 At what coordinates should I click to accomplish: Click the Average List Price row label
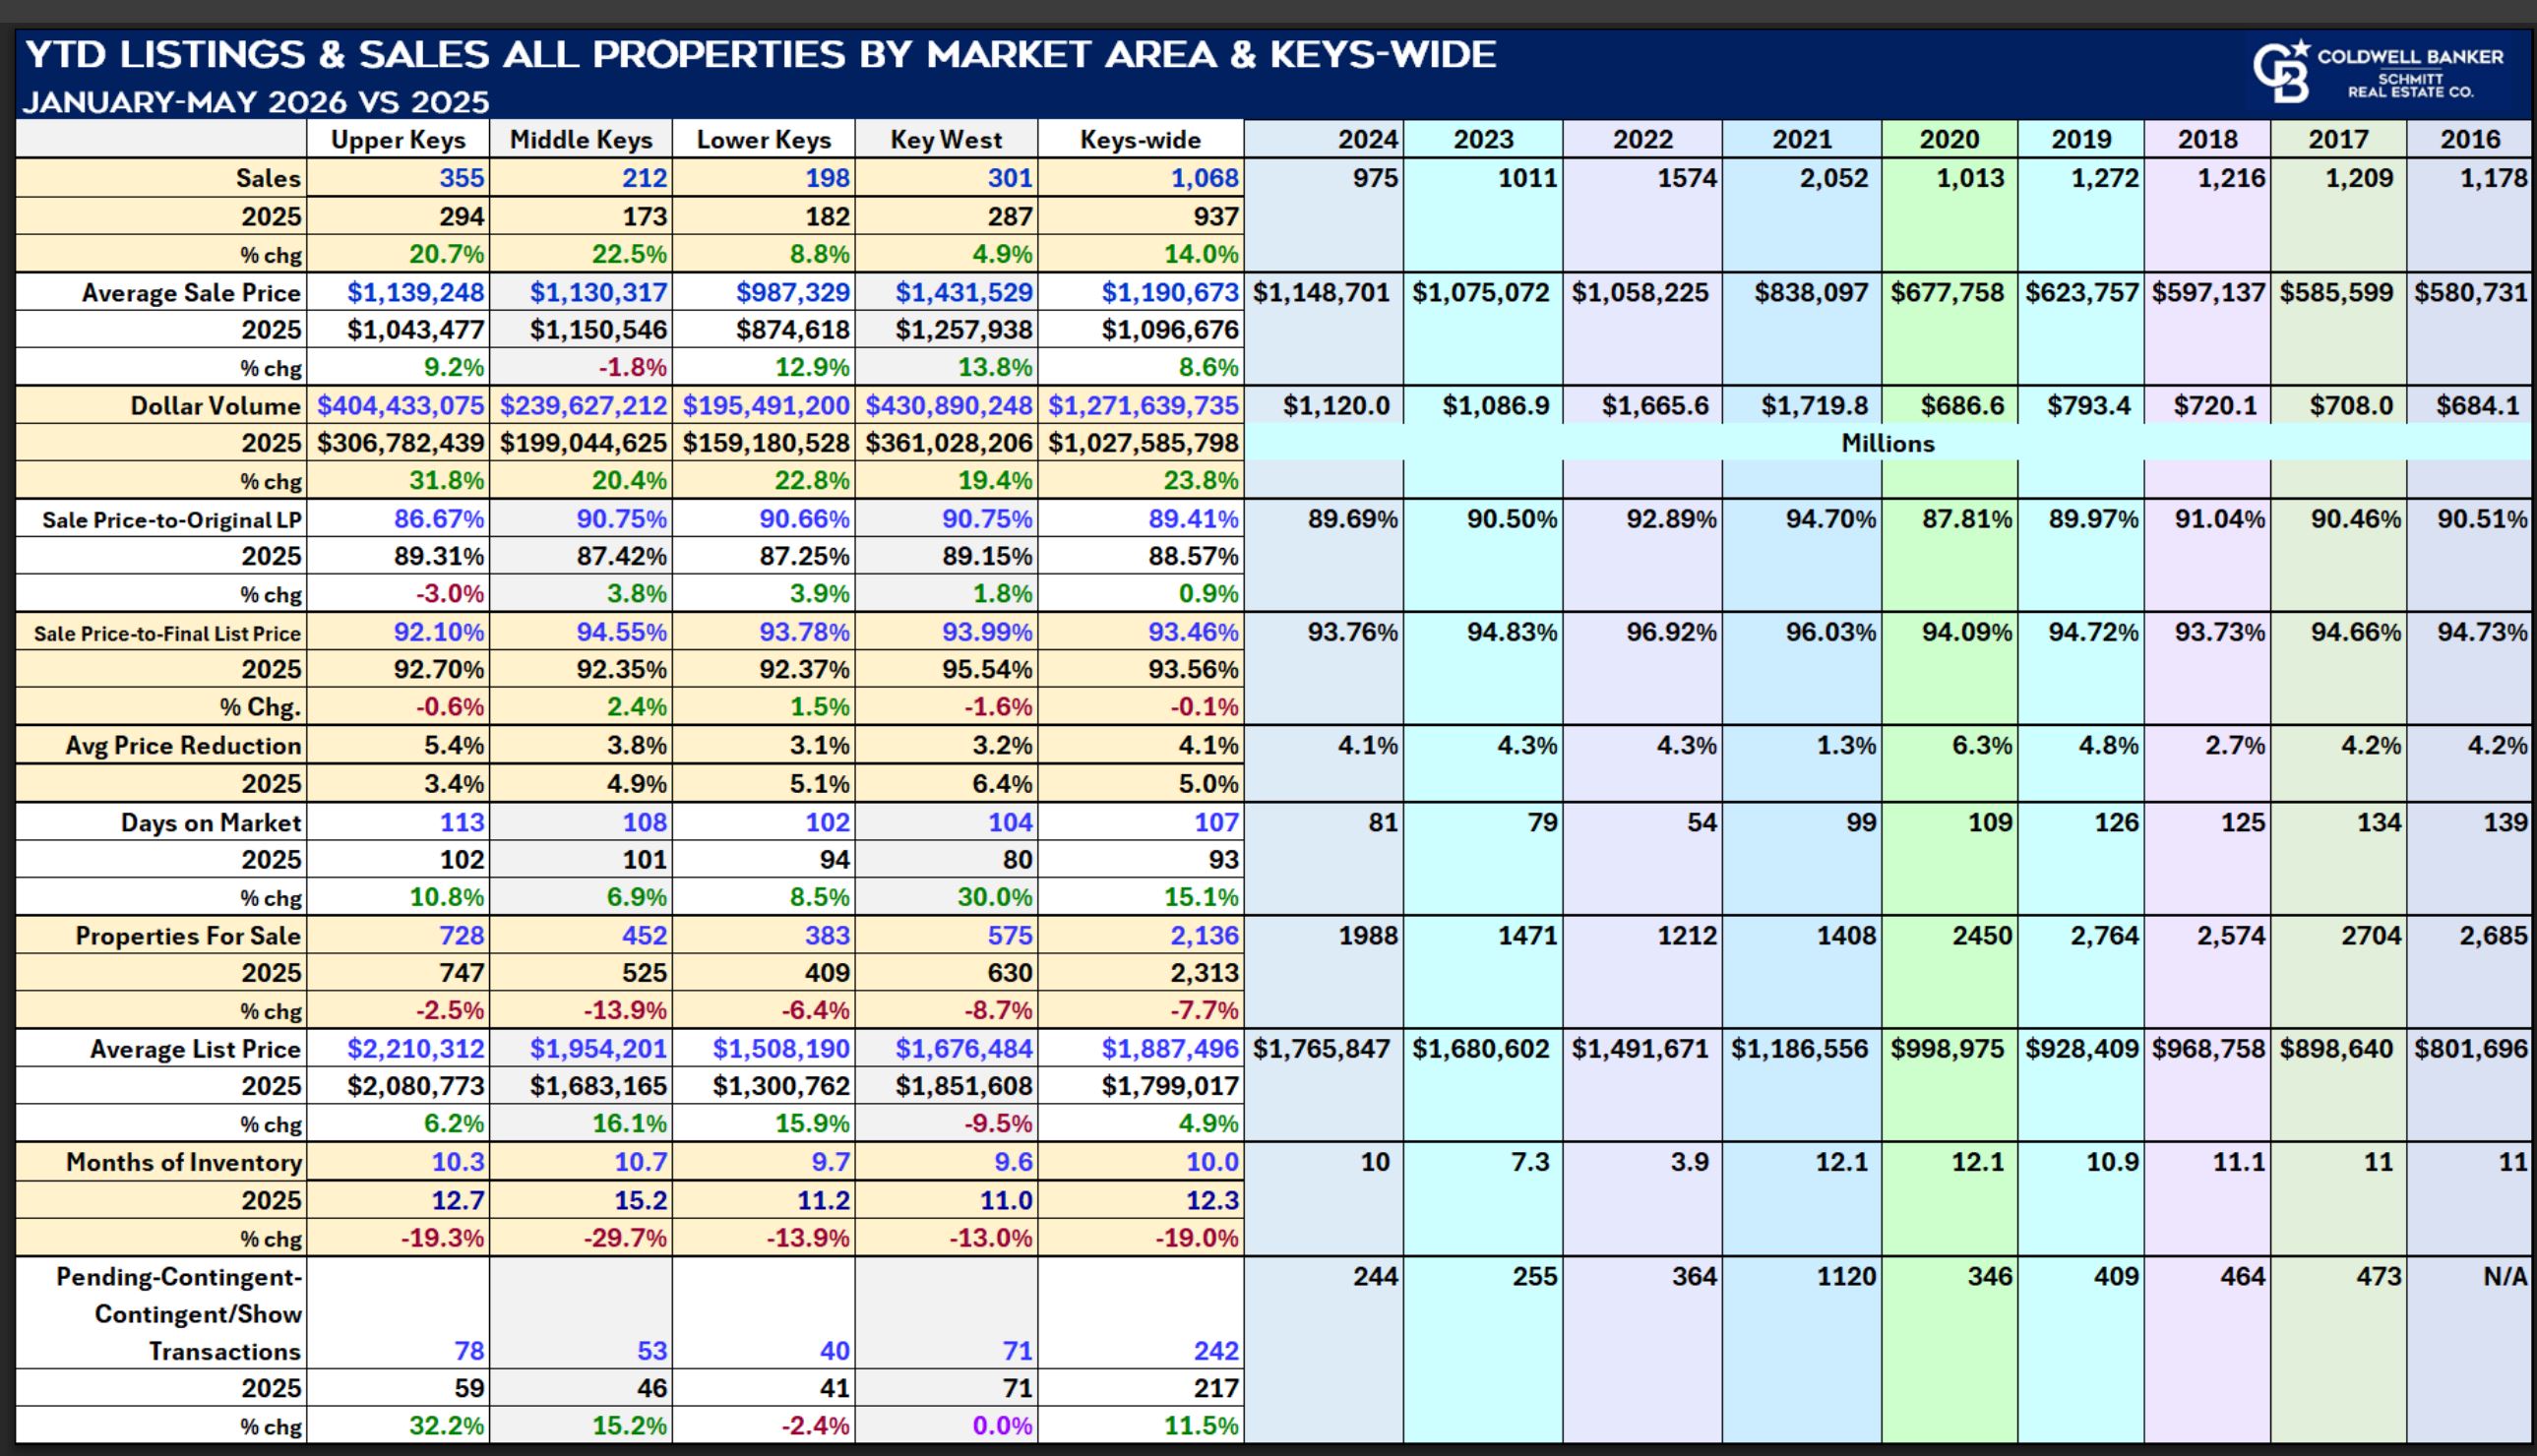coord(195,1049)
